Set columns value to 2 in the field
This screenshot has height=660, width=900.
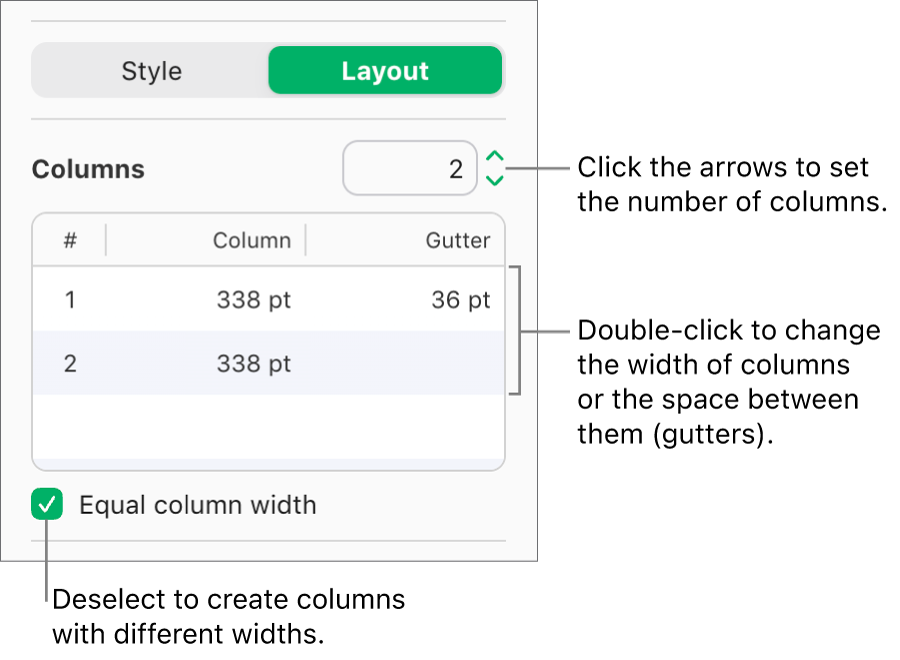point(410,168)
